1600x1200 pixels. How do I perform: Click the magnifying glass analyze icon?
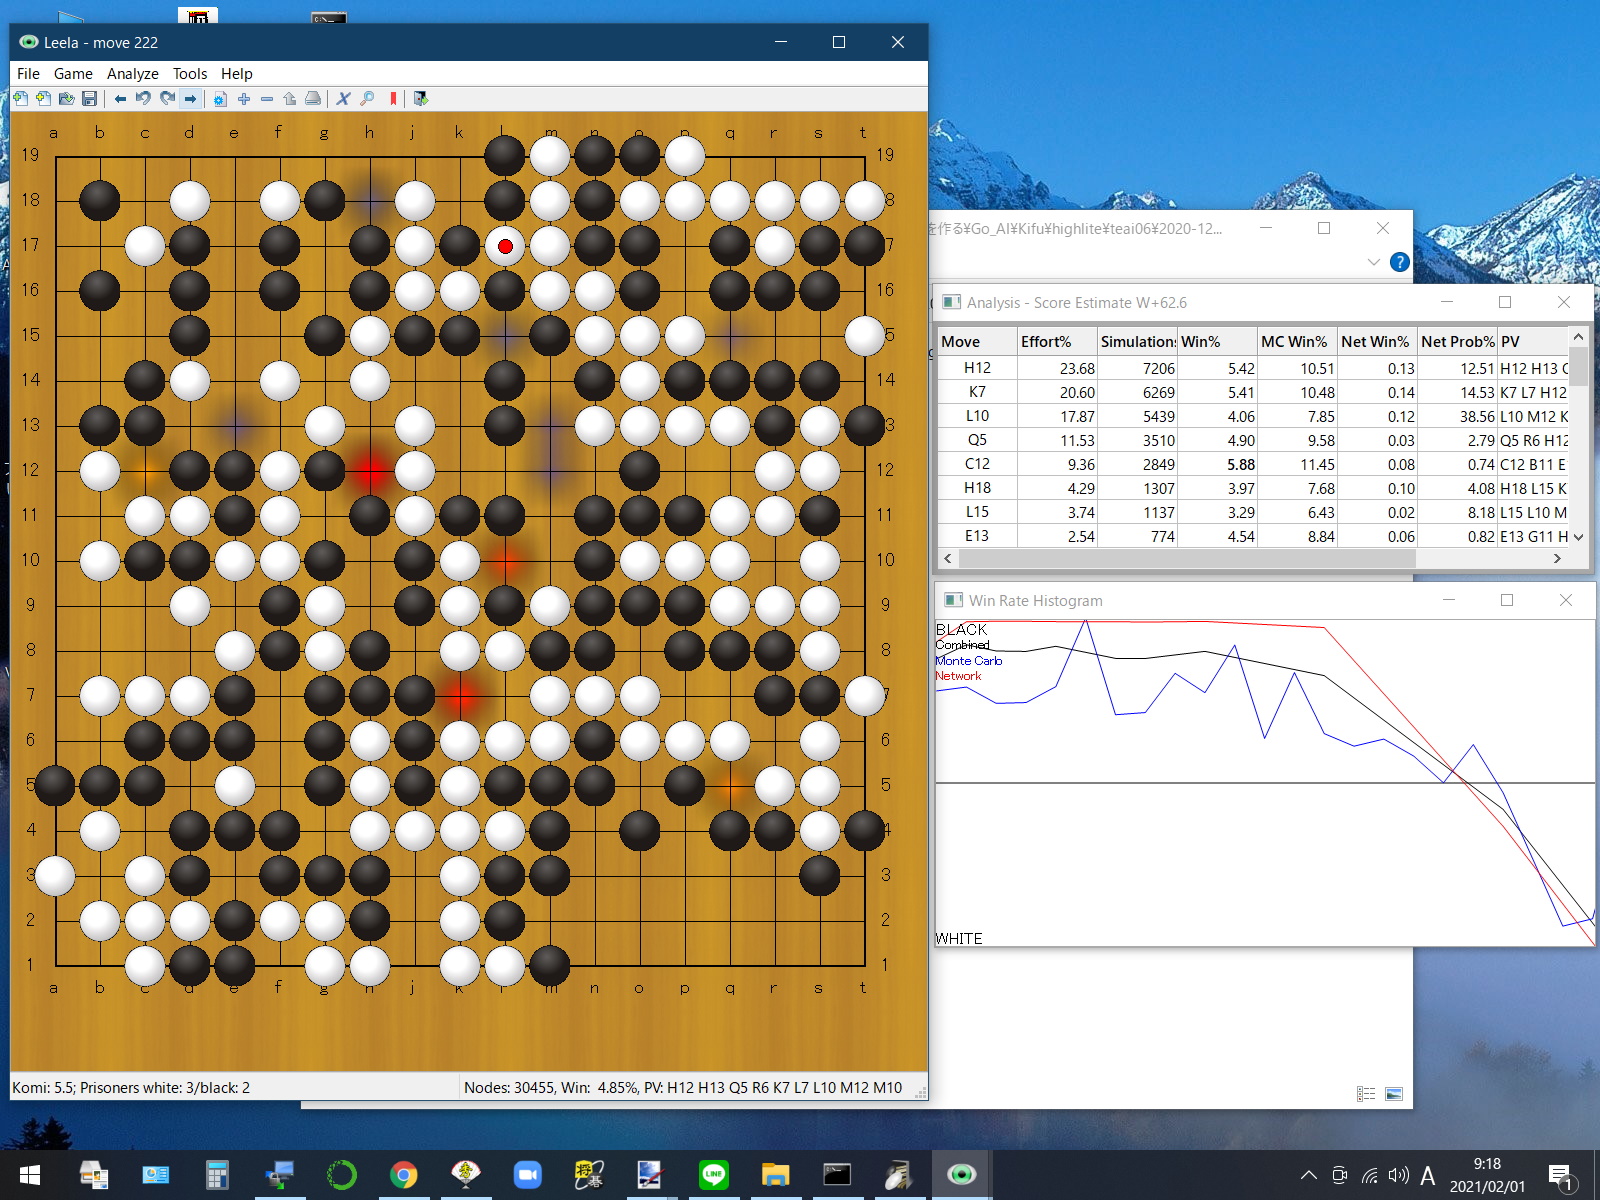pyautogui.click(x=367, y=98)
